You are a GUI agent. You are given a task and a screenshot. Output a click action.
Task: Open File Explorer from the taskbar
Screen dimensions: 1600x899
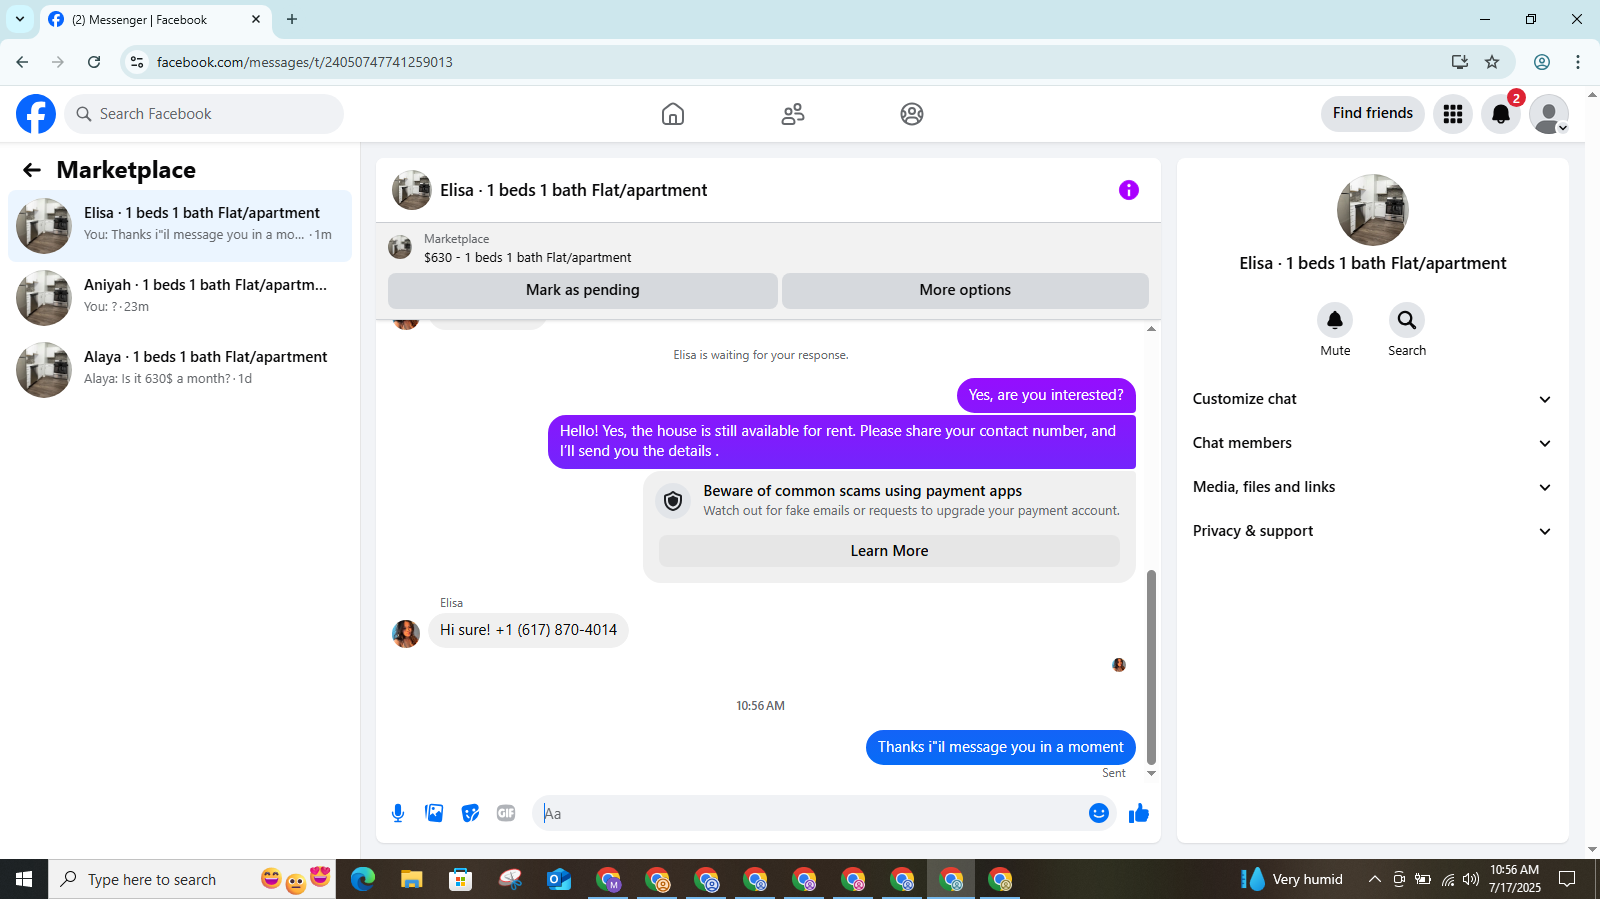click(x=411, y=879)
